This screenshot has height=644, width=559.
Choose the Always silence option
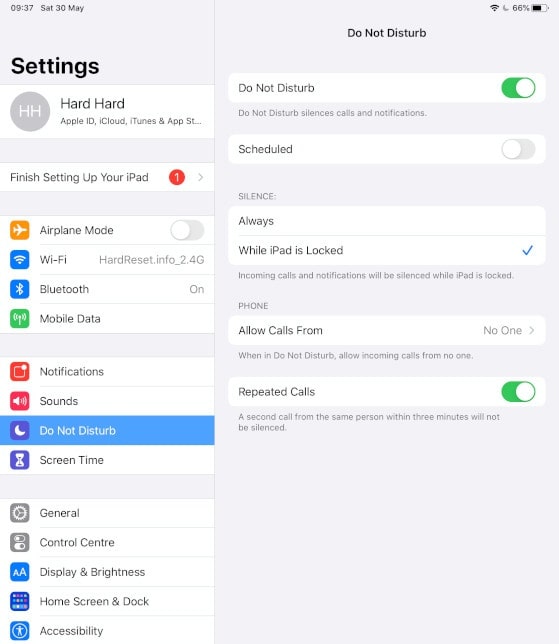click(386, 221)
